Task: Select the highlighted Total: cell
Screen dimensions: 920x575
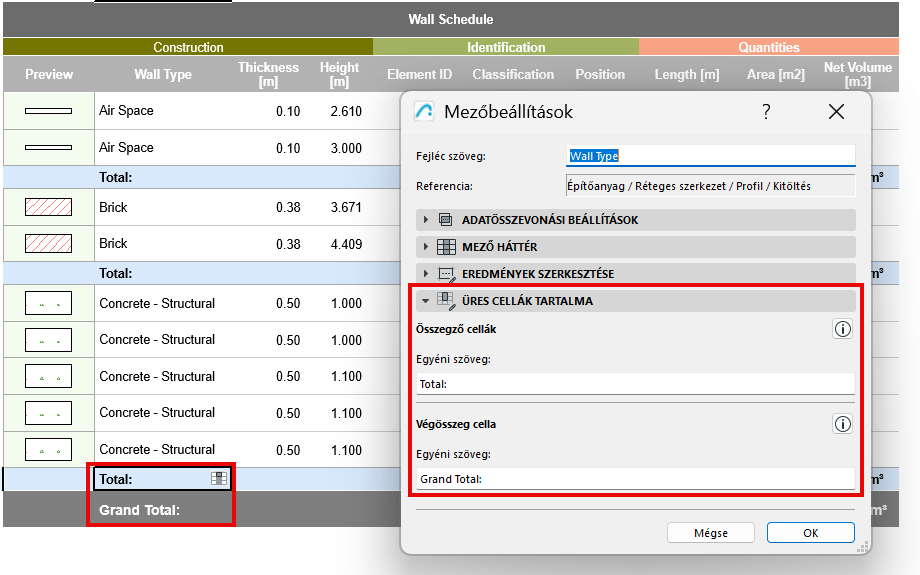Action: coord(163,479)
